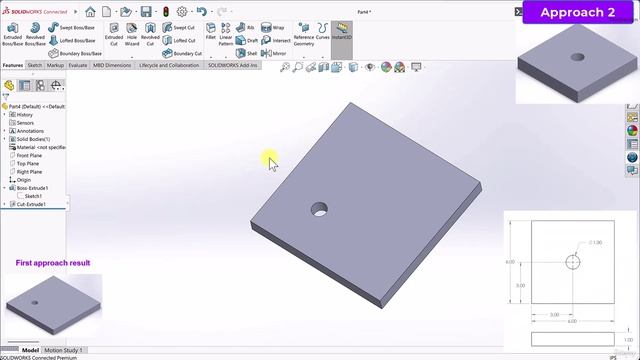The image size is (640, 360).
Task: Switch to the Evaluate tab
Action: [78, 65]
